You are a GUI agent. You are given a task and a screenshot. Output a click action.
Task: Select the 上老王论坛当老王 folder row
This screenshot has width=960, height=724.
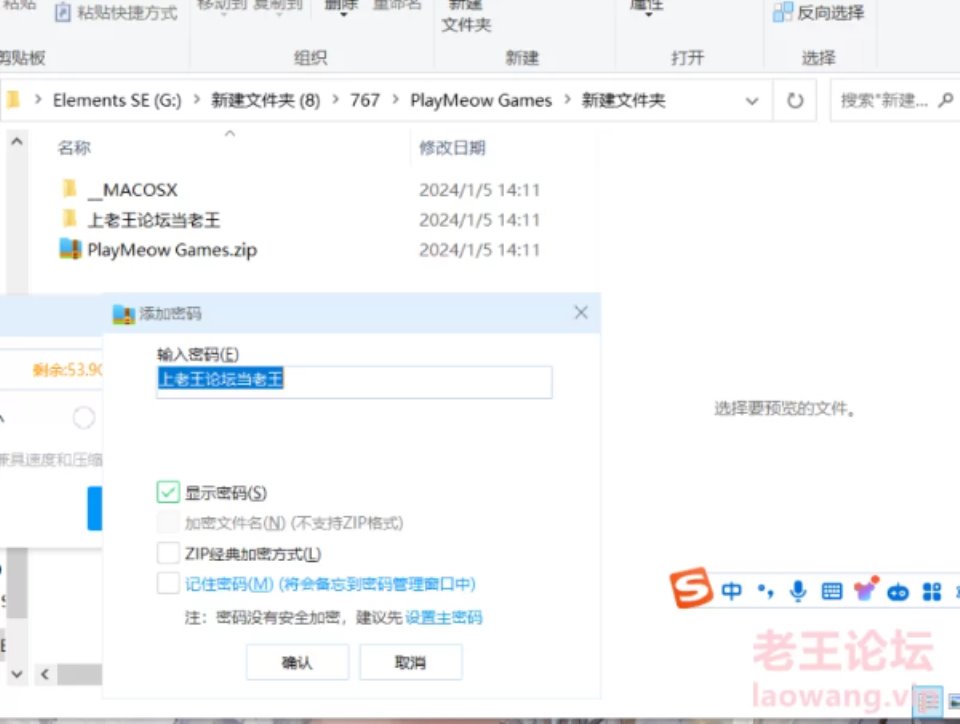tap(300, 220)
